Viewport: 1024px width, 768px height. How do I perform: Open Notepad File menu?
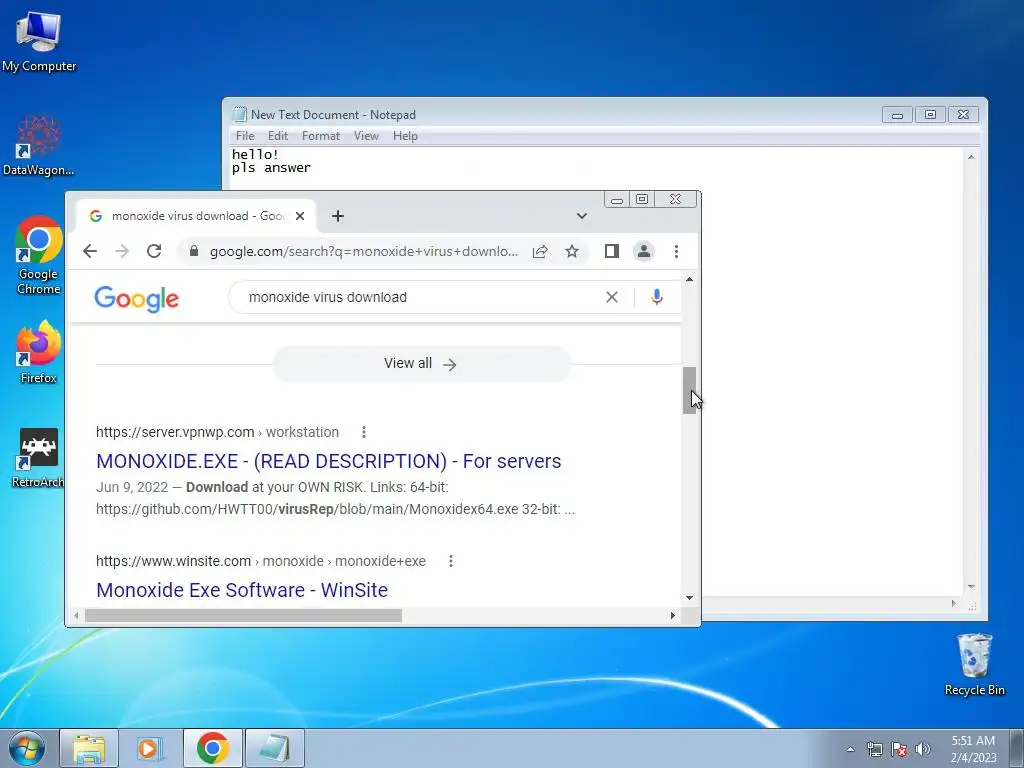coord(245,136)
